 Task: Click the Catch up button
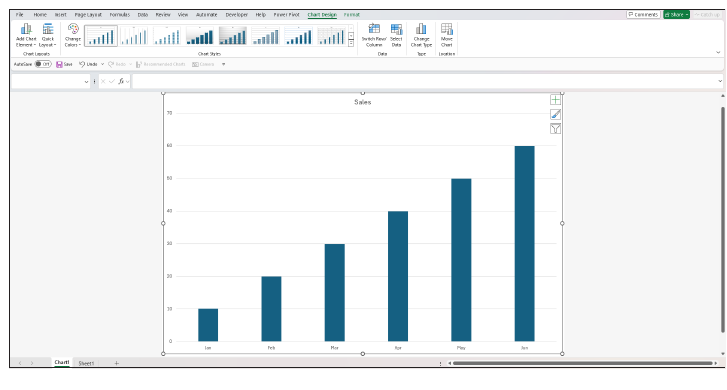coord(707,15)
